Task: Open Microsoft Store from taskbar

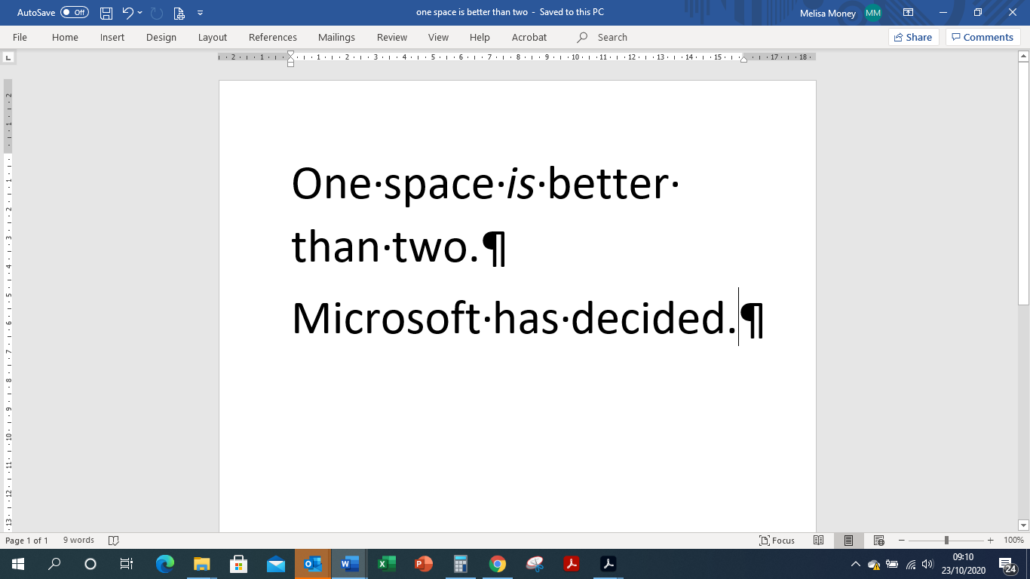Action: point(238,564)
